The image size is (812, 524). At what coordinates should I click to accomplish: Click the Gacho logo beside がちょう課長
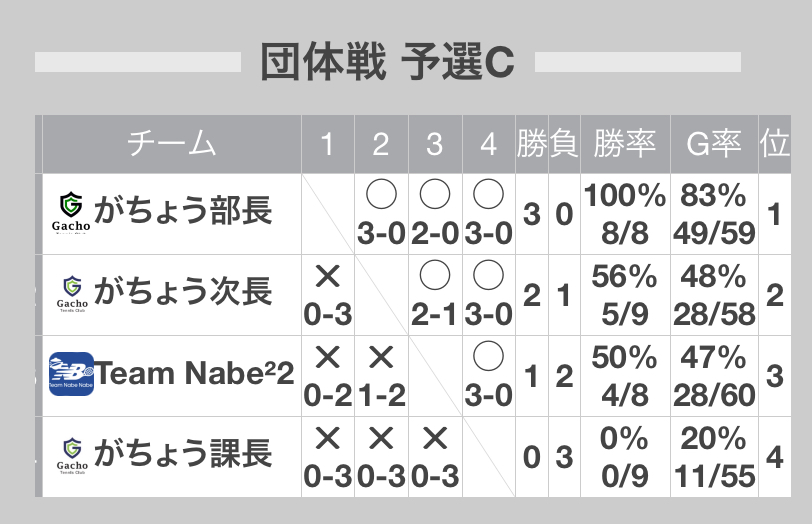[x=72, y=456]
